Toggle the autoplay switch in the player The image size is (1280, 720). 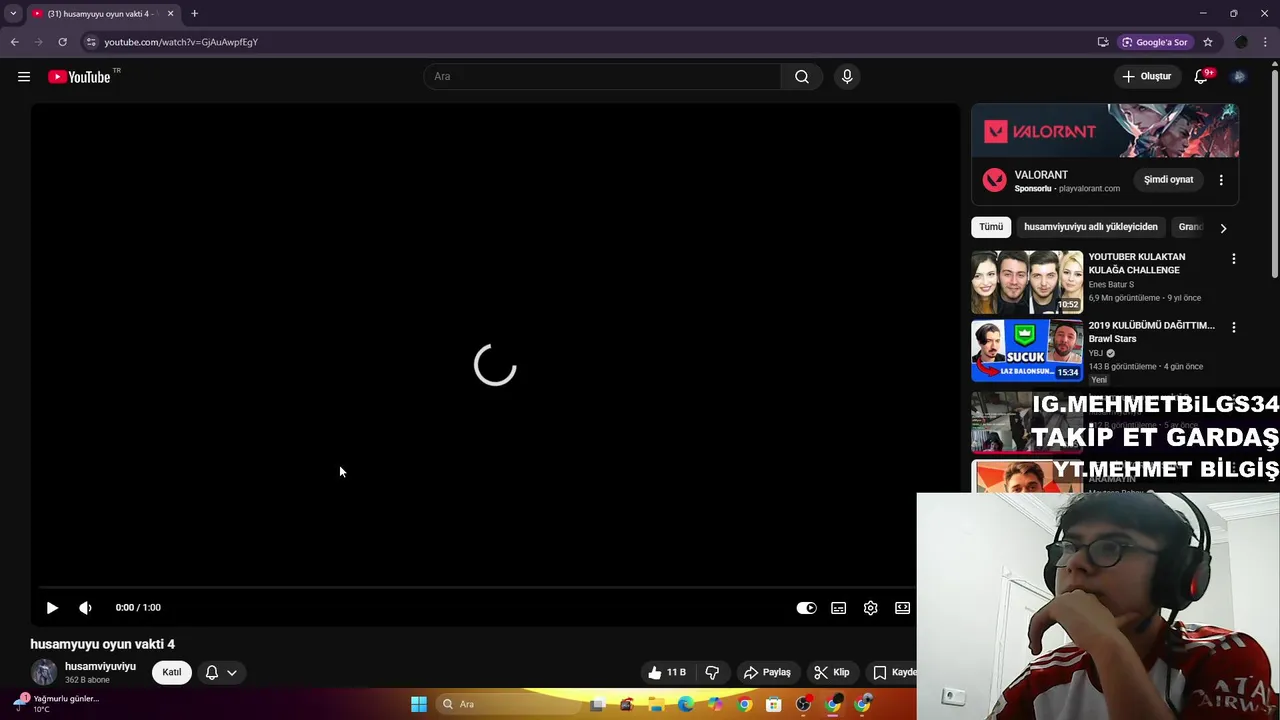(806, 608)
